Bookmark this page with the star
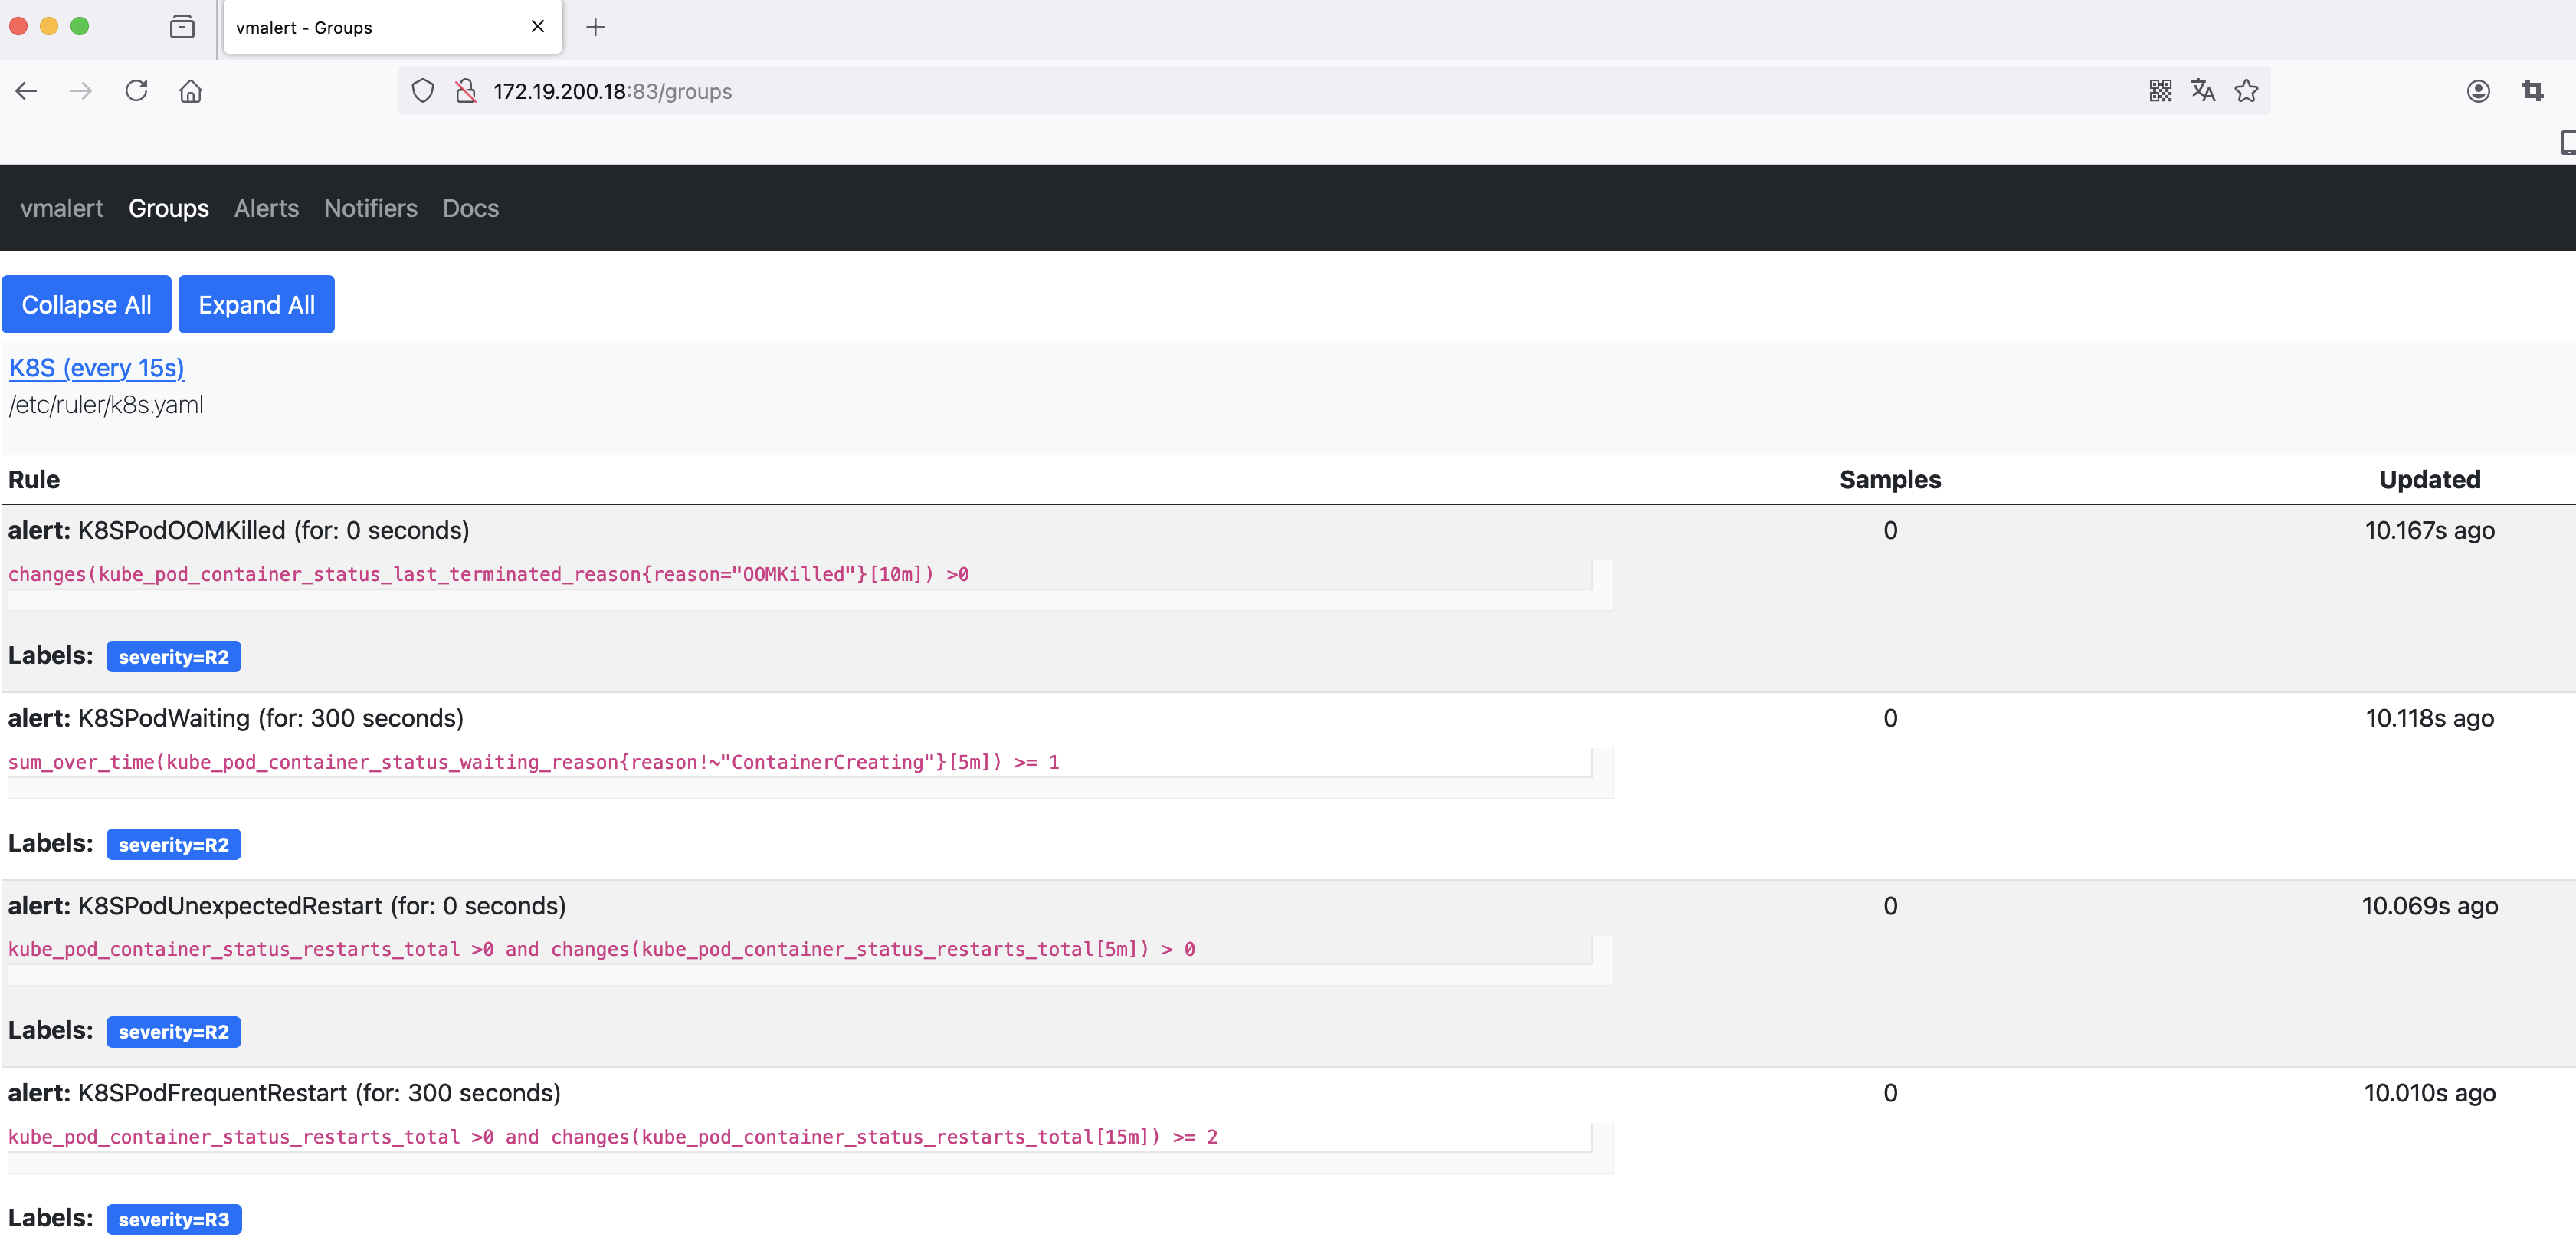Viewport: 2576px width, 1254px height. click(2246, 91)
